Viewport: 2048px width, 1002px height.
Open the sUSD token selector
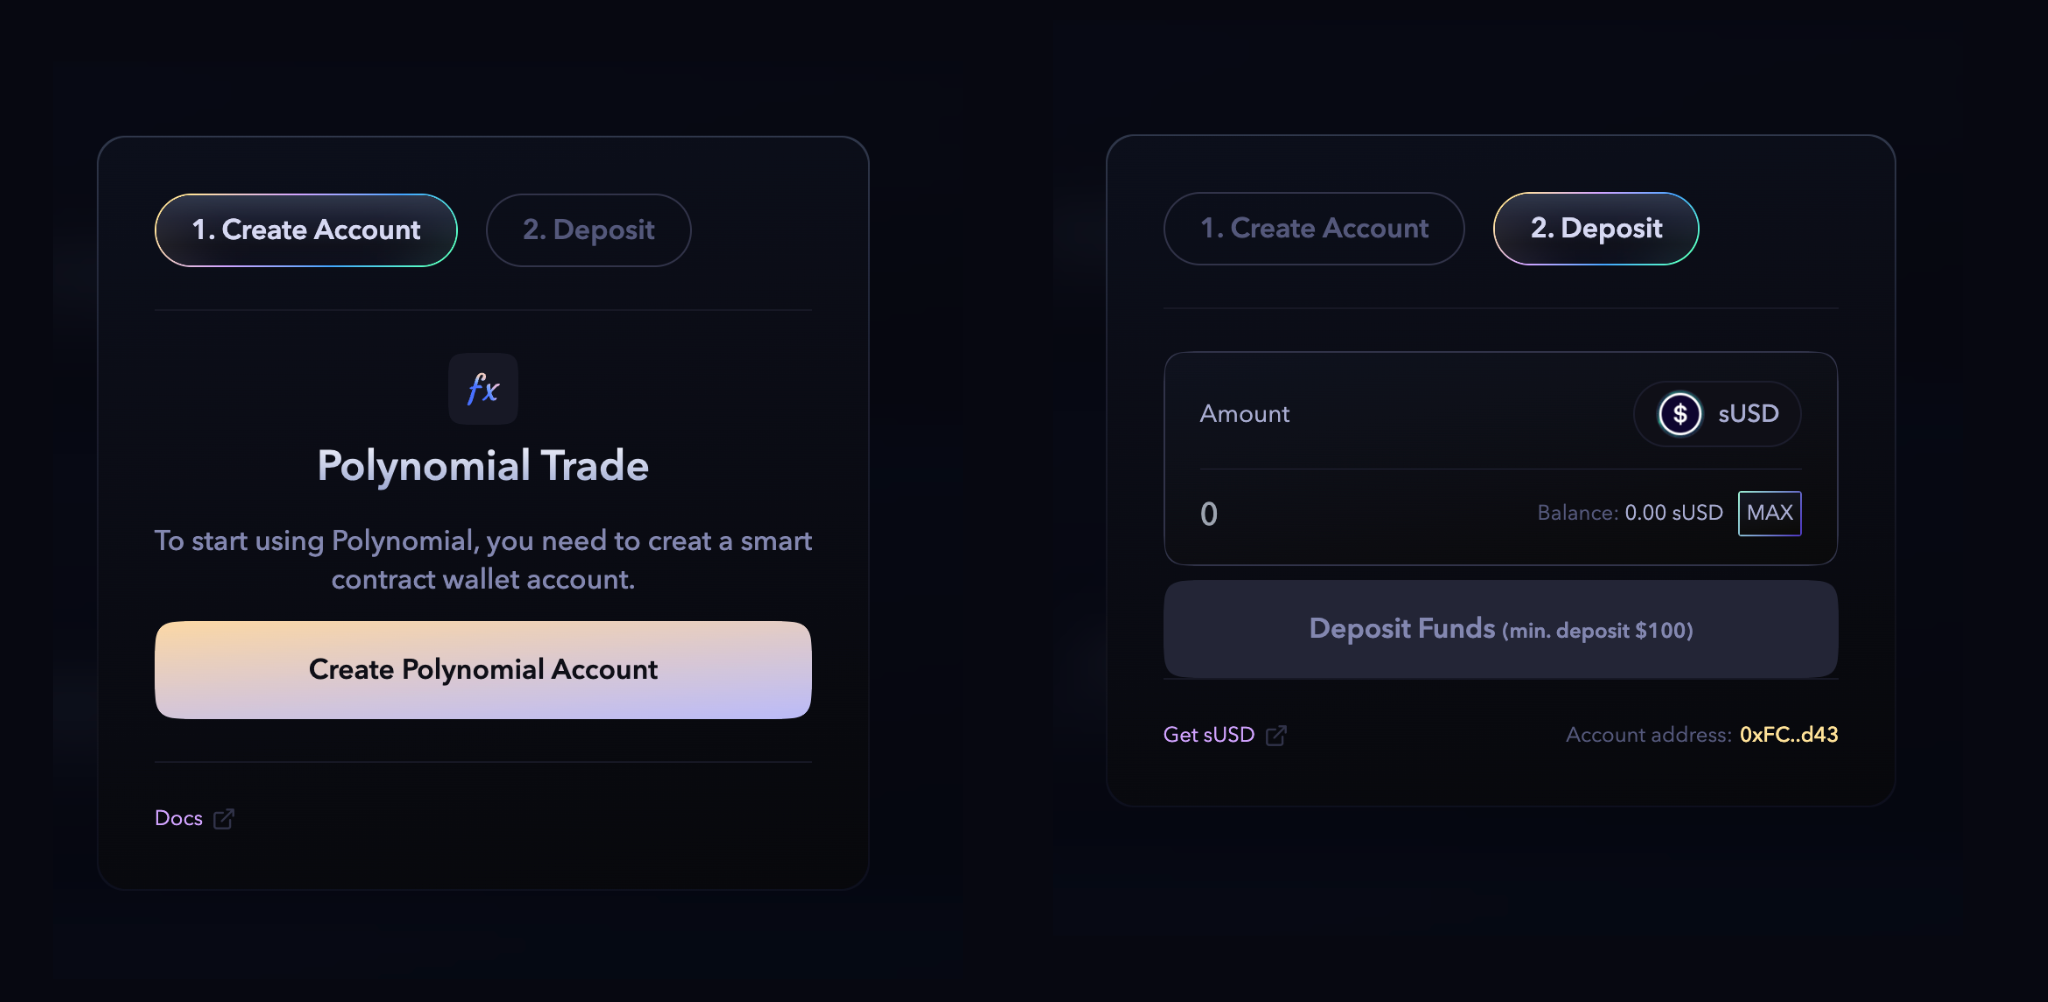pyautogui.click(x=1717, y=414)
